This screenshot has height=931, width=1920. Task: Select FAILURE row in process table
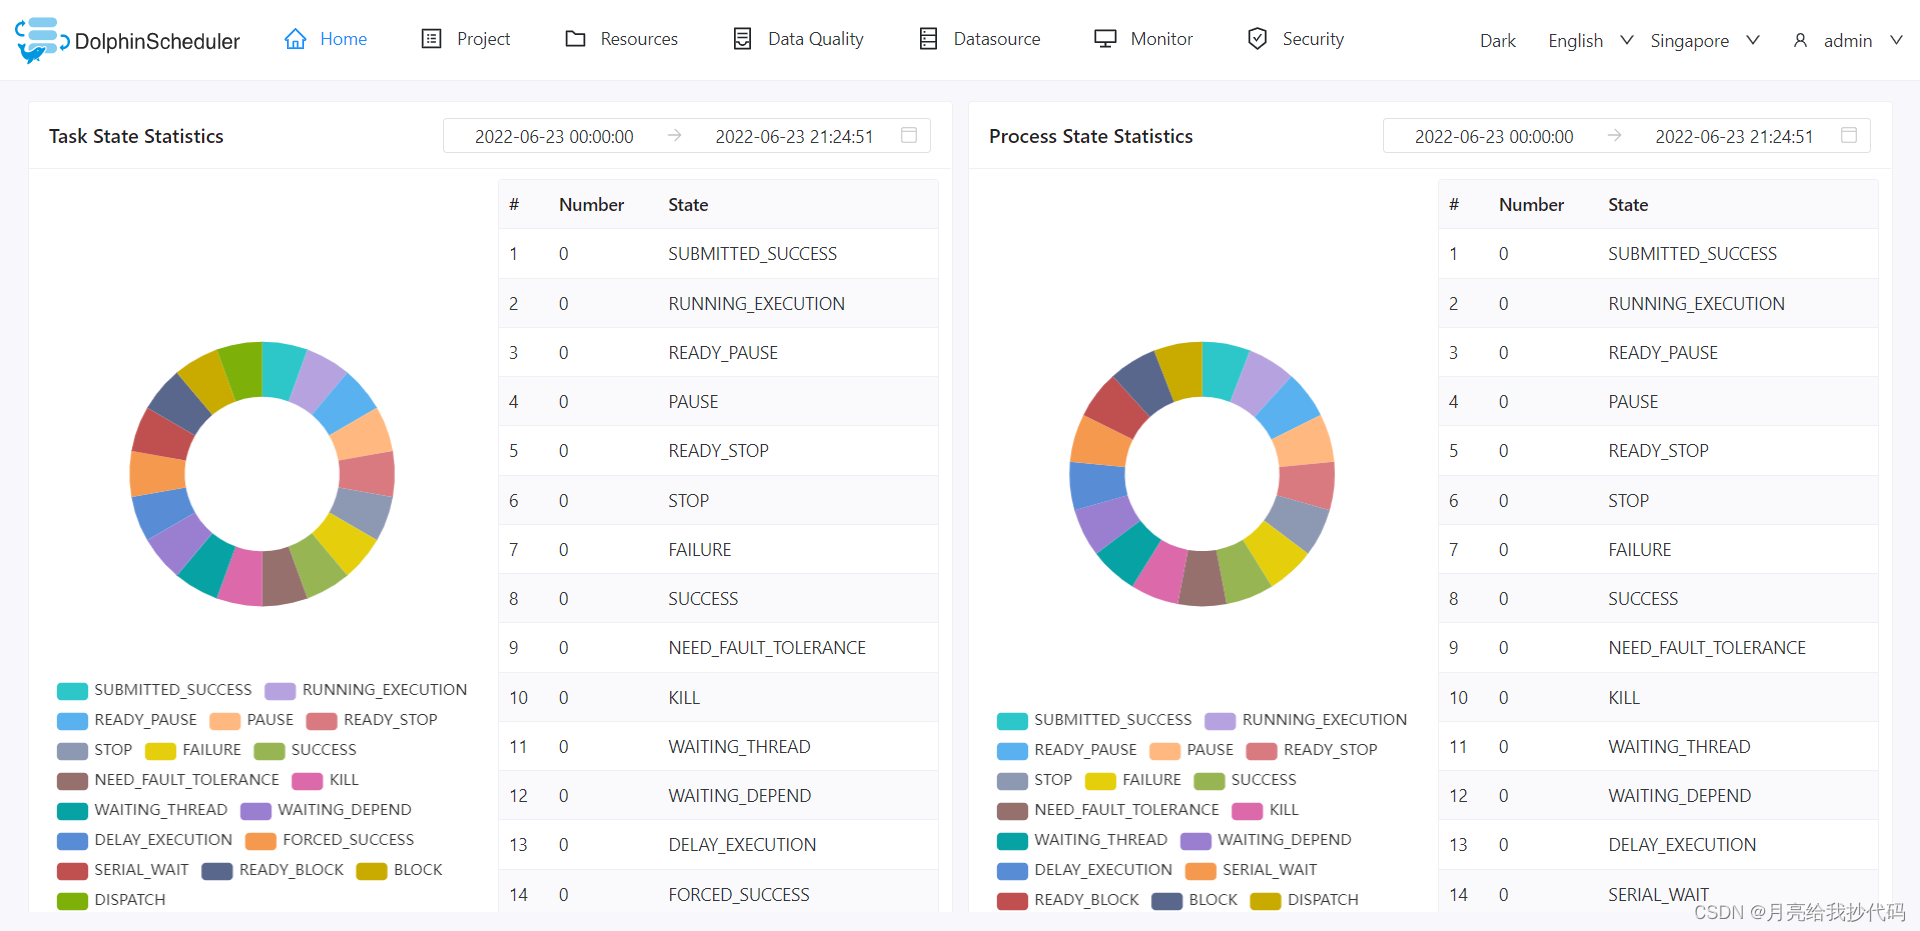(1658, 549)
